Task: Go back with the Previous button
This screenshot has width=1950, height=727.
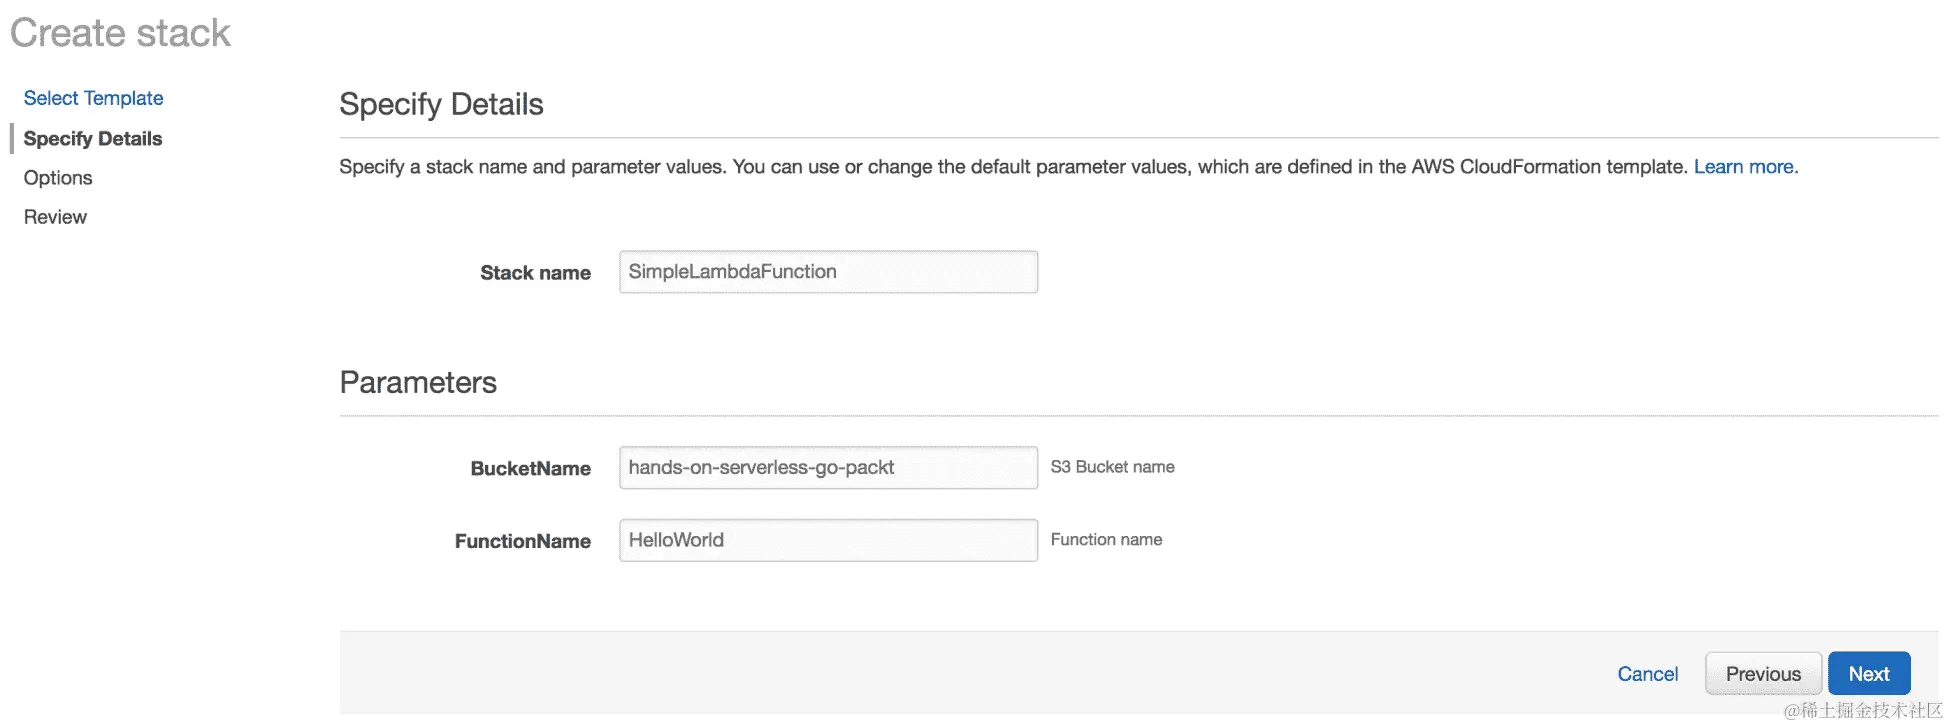Action: tap(1763, 674)
